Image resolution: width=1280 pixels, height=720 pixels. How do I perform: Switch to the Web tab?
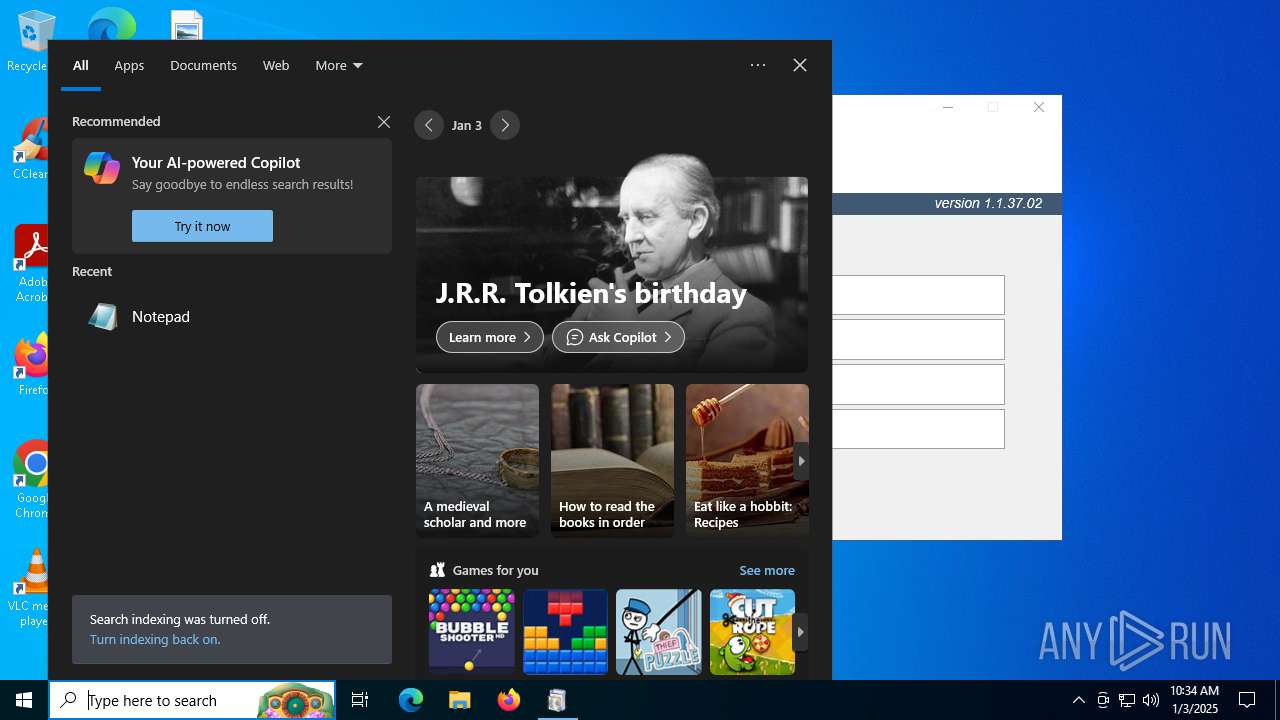pos(276,66)
